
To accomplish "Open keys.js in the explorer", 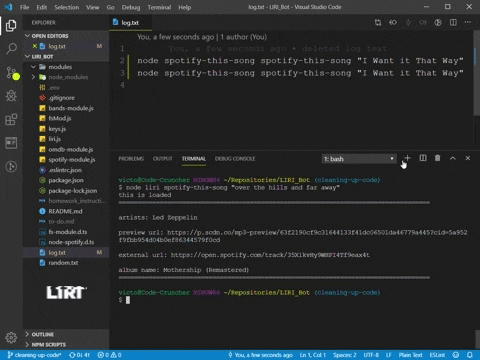I will [57, 129].
